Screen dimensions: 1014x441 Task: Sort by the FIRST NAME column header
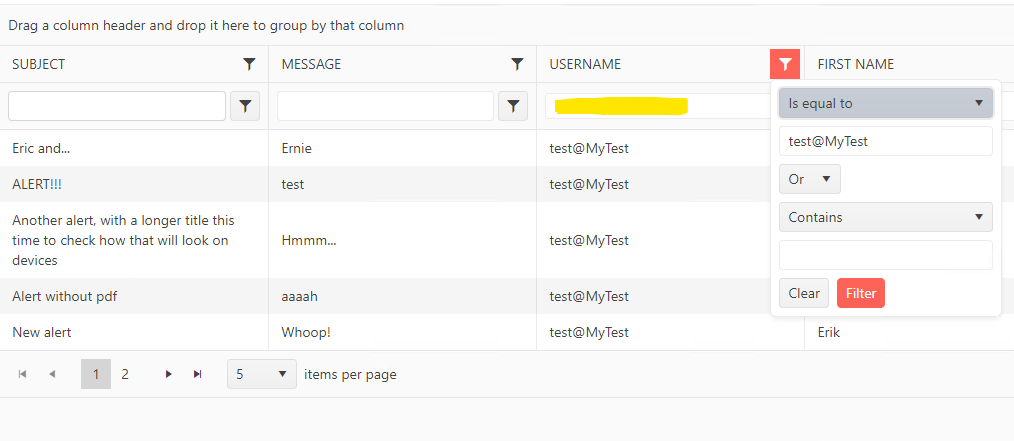pos(856,64)
